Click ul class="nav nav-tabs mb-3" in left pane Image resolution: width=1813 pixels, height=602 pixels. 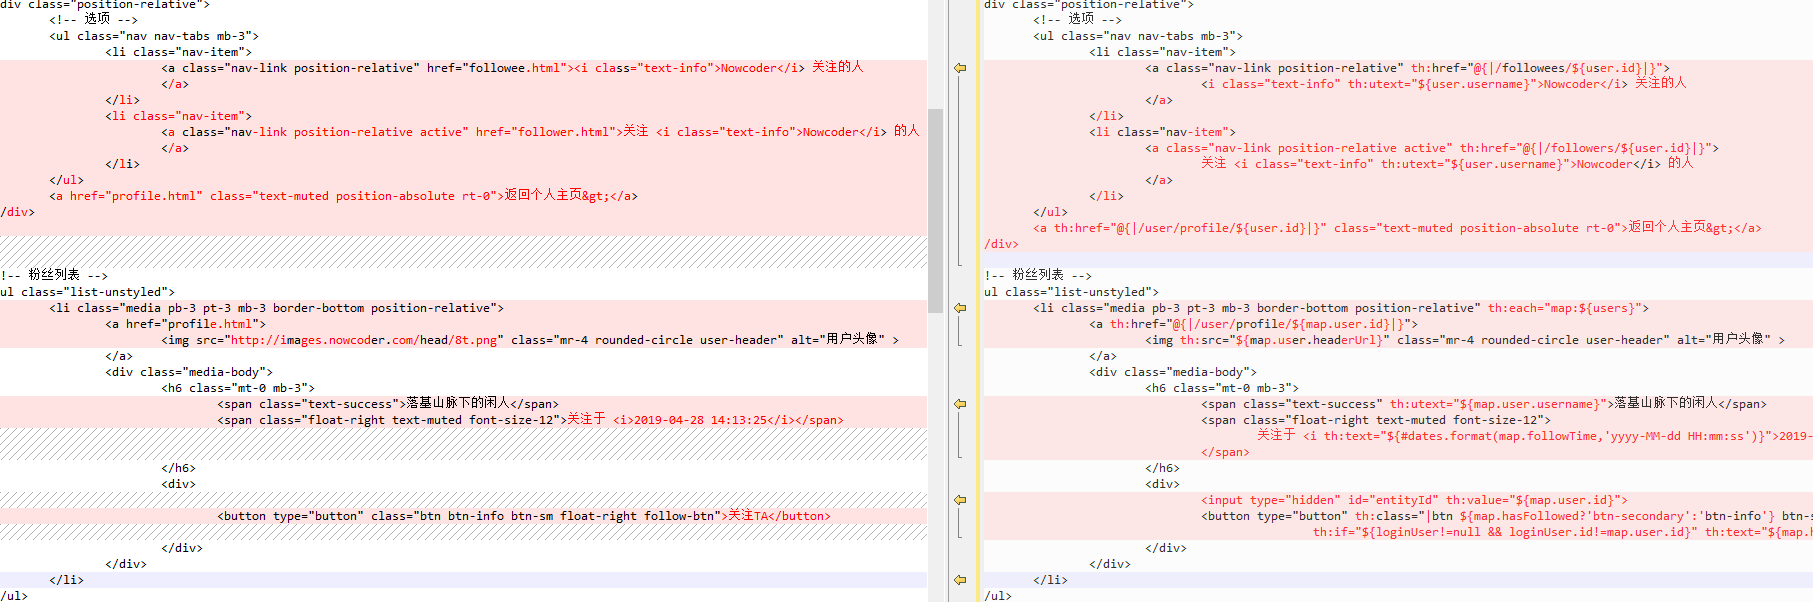coord(154,36)
